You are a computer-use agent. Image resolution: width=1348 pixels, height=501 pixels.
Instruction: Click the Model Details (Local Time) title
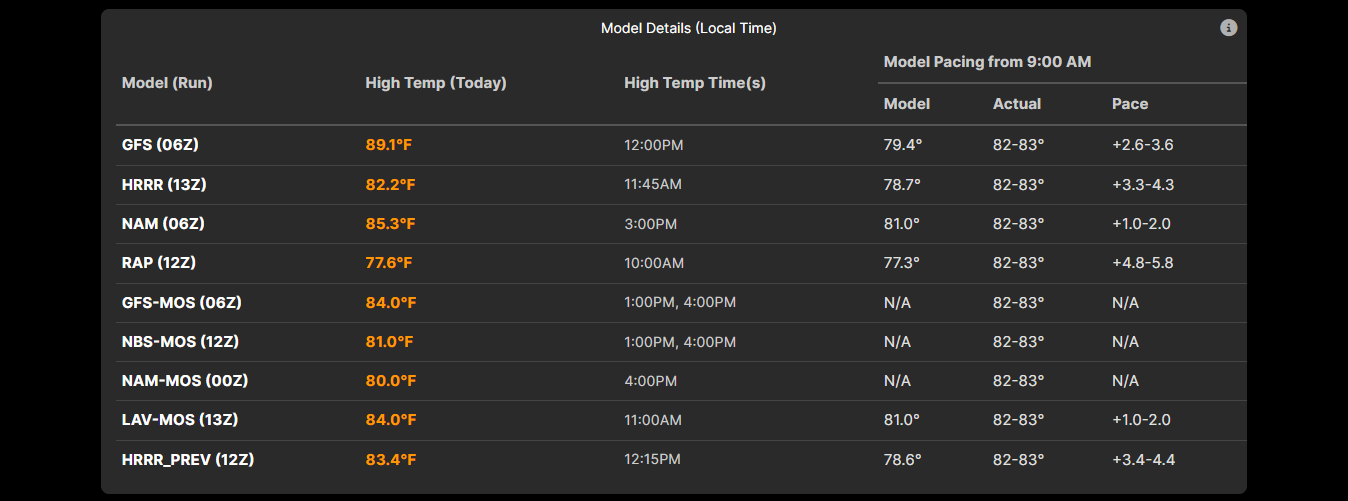[688, 28]
